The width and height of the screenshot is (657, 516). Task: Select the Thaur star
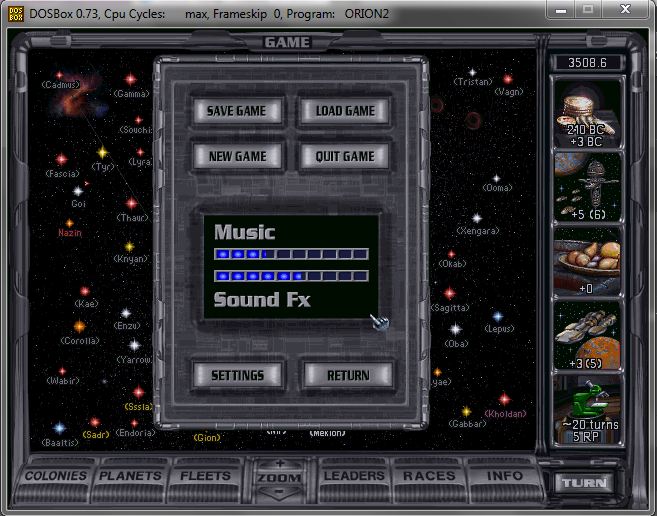tap(132, 204)
